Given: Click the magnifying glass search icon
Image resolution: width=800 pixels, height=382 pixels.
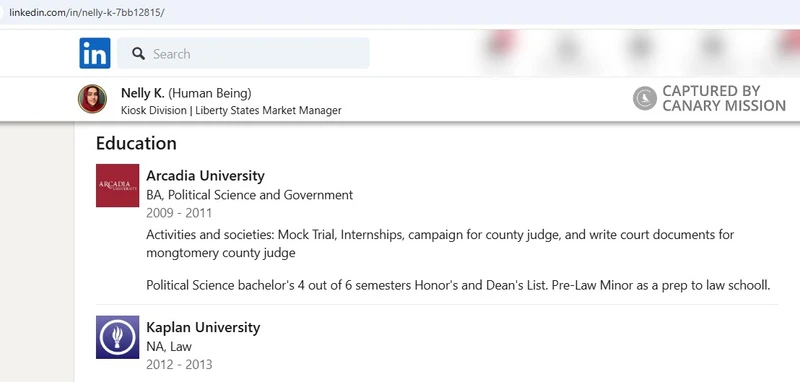Looking at the screenshot, I should click(138, 54).
